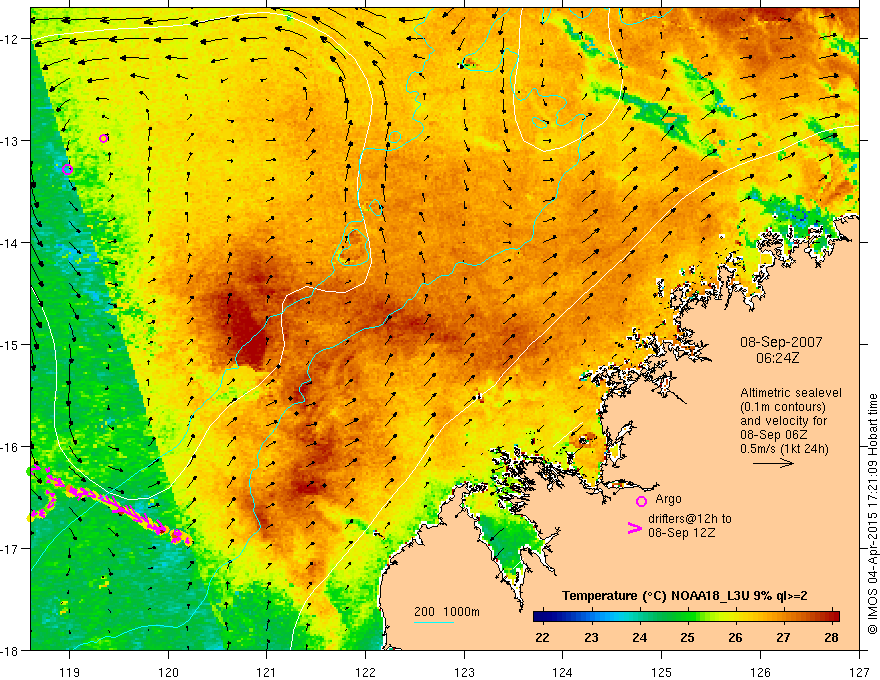Click the 123 longitude axis tick label

point(464,672)
